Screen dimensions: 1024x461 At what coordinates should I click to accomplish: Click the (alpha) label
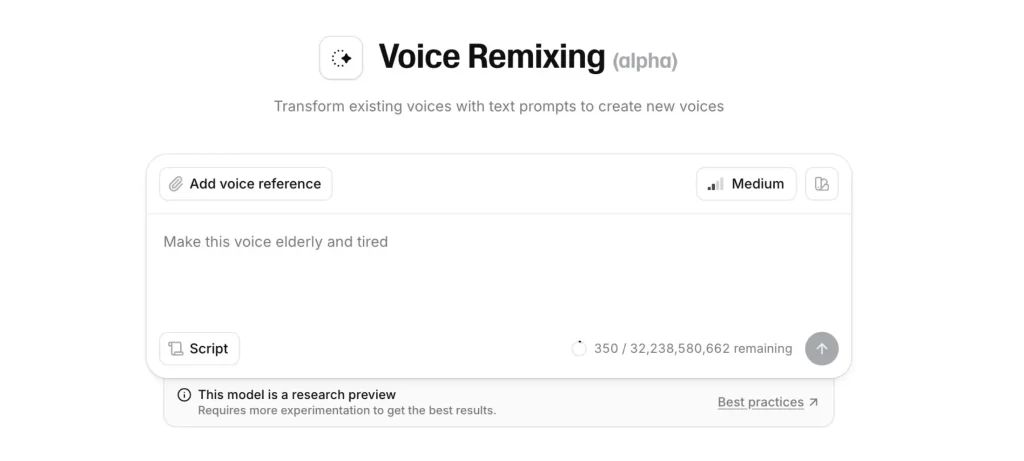click(x=645, y=61)
